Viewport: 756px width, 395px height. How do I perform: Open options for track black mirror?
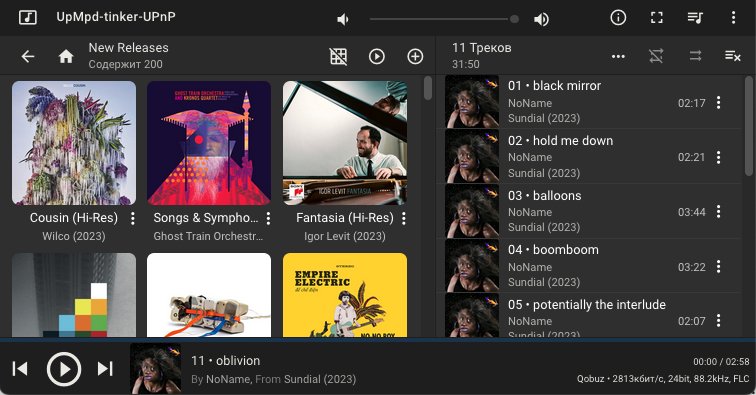(718, 102)
